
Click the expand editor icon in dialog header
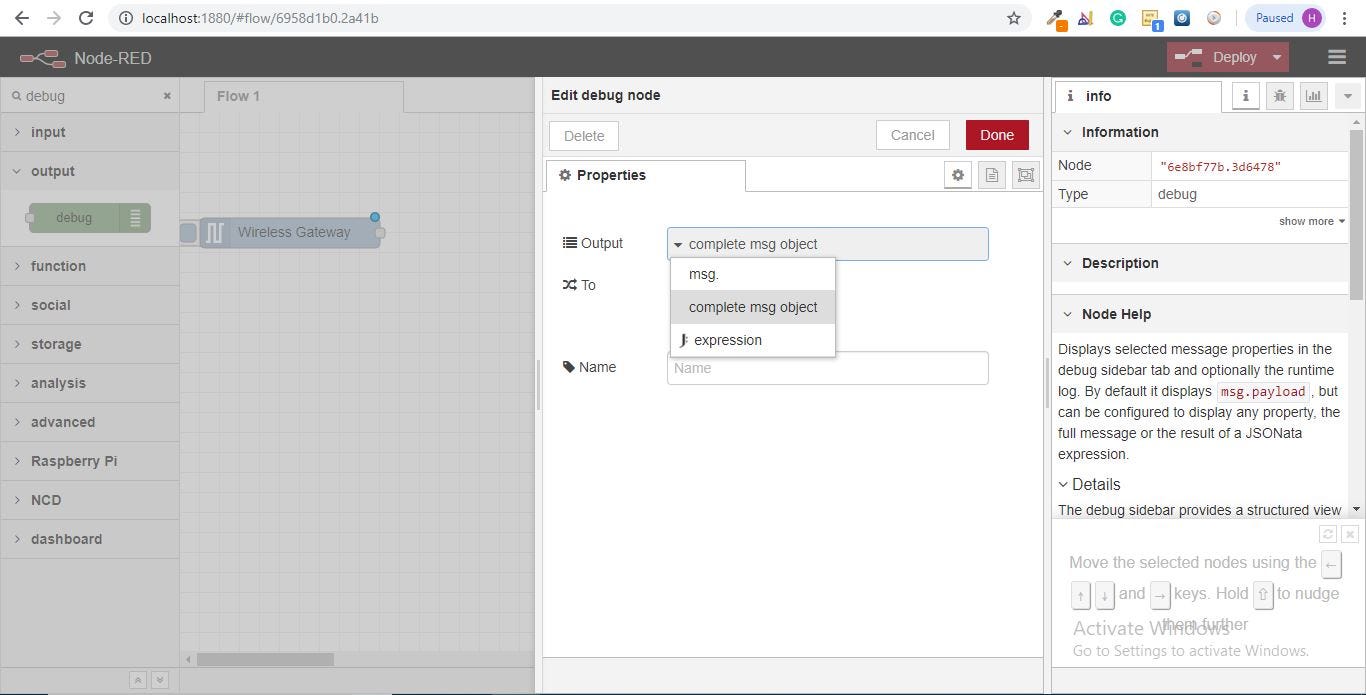coord(1025,174)
